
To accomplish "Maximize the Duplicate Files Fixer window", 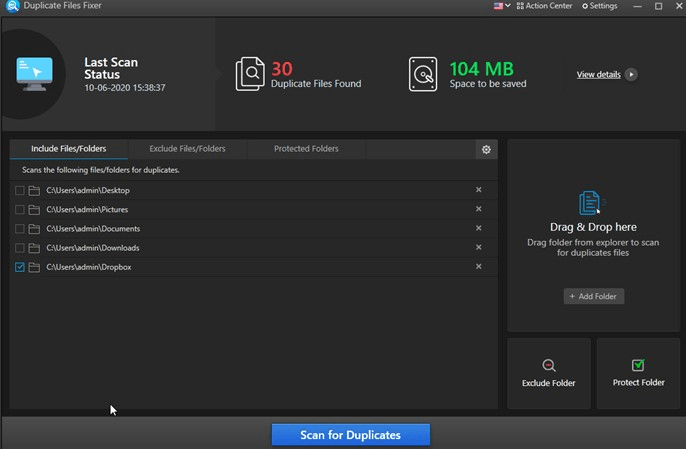I will (658, 6).
